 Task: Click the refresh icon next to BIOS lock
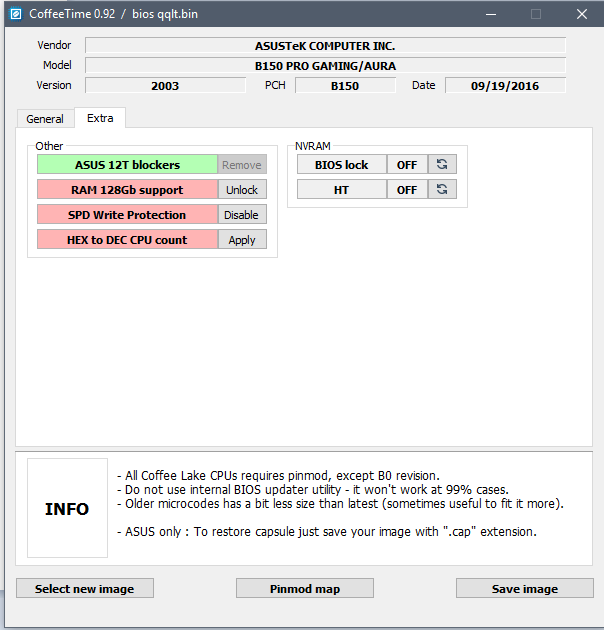[x=442, y=164]
